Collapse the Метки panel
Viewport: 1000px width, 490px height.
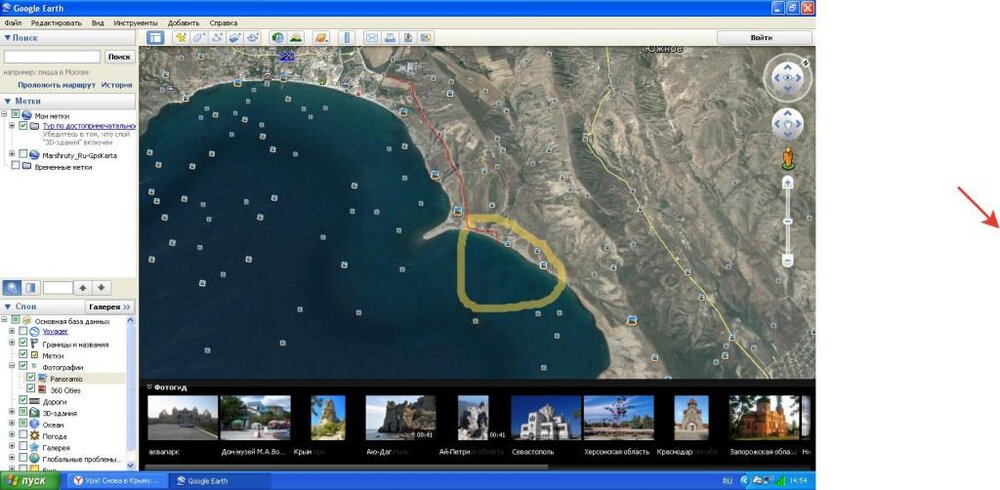coord(8,101)
